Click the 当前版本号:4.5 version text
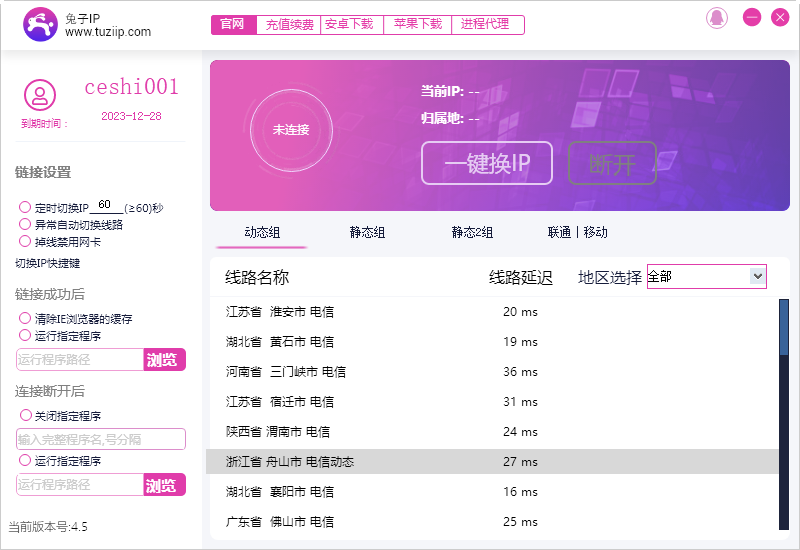Viewport: 800px width, 550px height. pyautogui.click(x=48, y=527)
